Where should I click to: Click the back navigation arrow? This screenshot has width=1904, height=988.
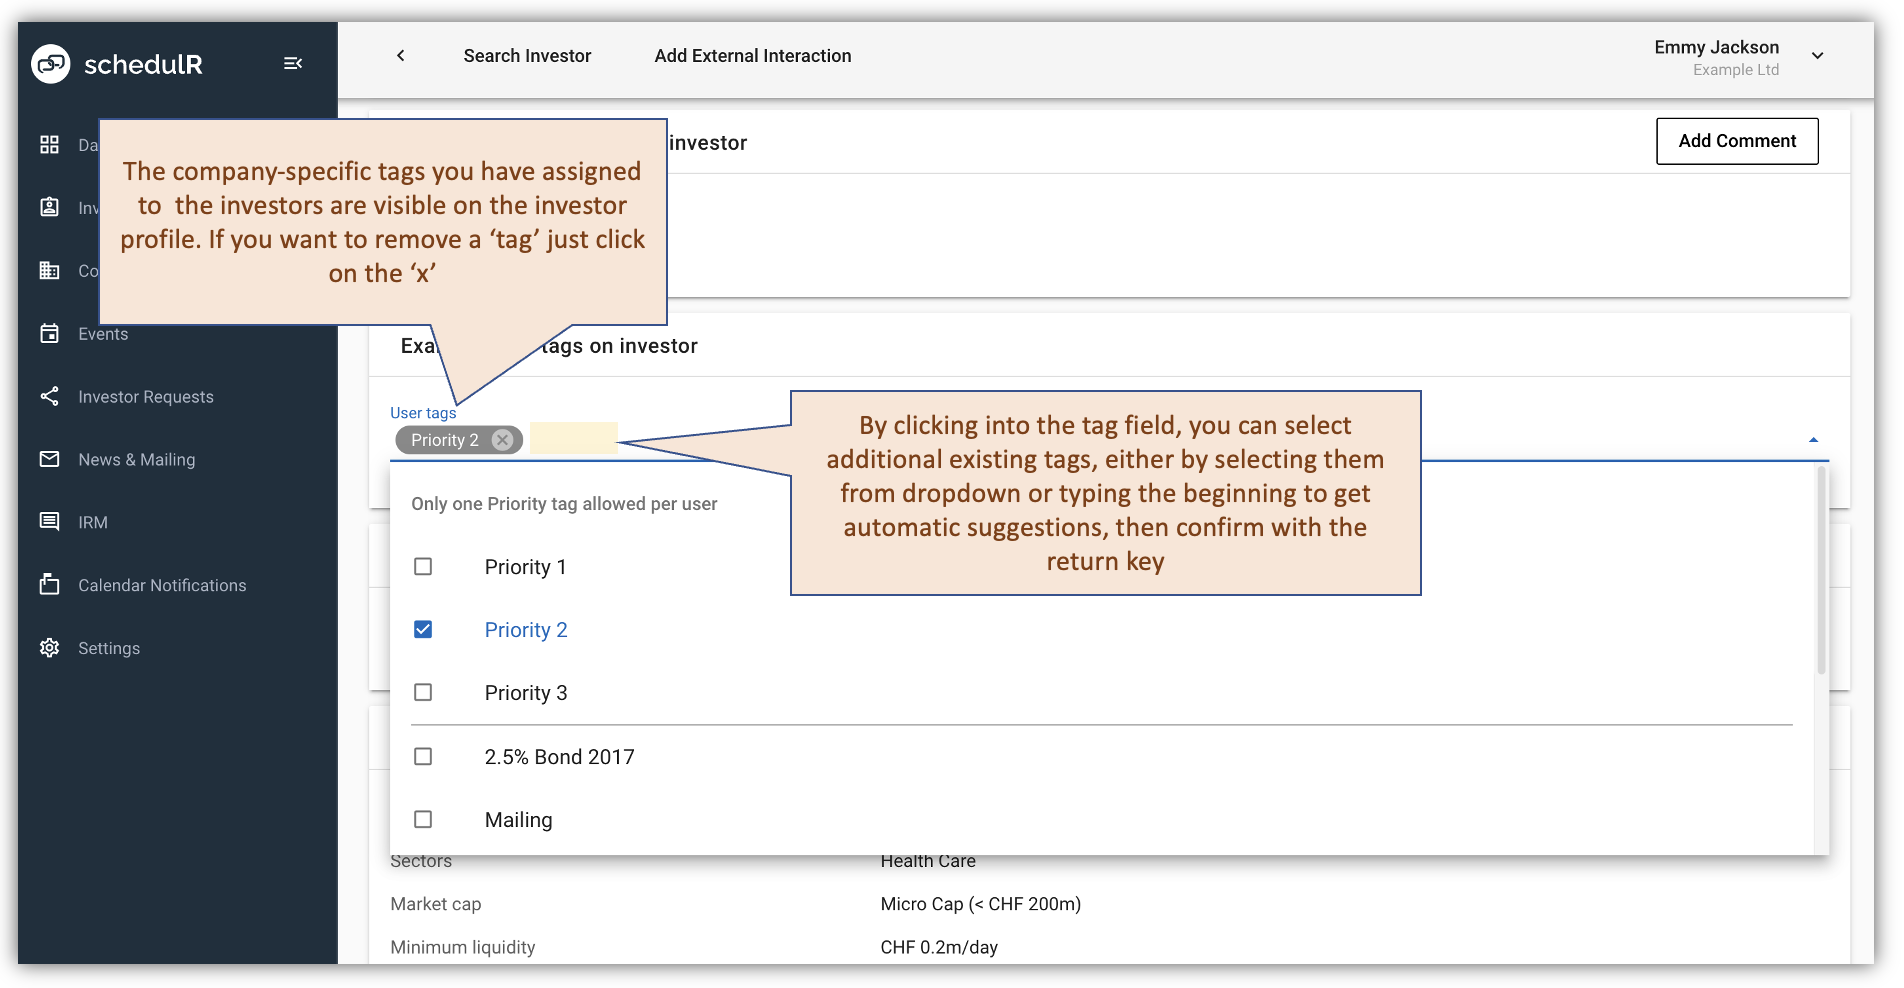click(400, 56)
